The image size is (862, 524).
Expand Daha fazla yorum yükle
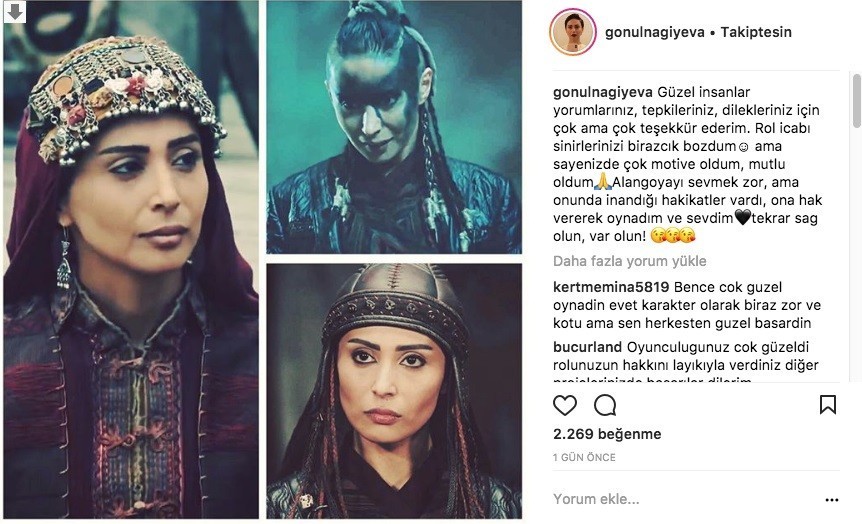pyautogui.click(x=629, y=261)
